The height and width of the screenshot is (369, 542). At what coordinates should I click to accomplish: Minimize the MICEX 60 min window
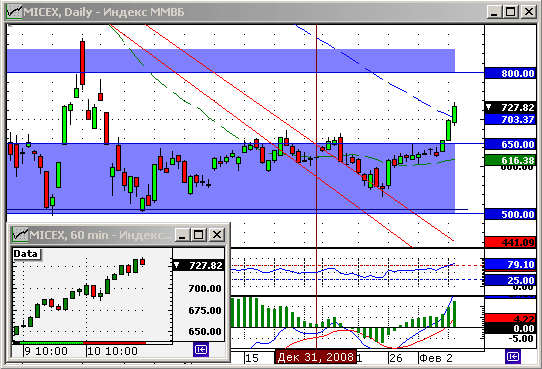tap(182, 235)
